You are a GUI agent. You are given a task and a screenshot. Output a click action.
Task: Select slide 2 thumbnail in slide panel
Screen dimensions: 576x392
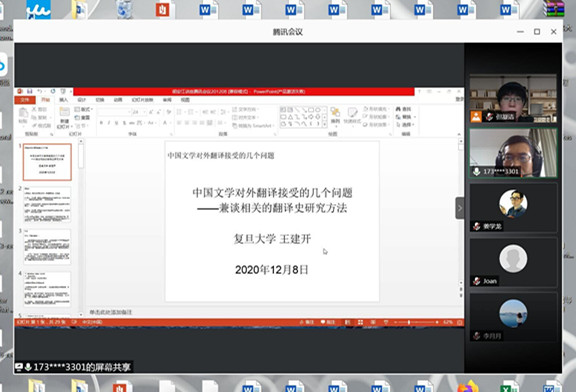point(47,204)
